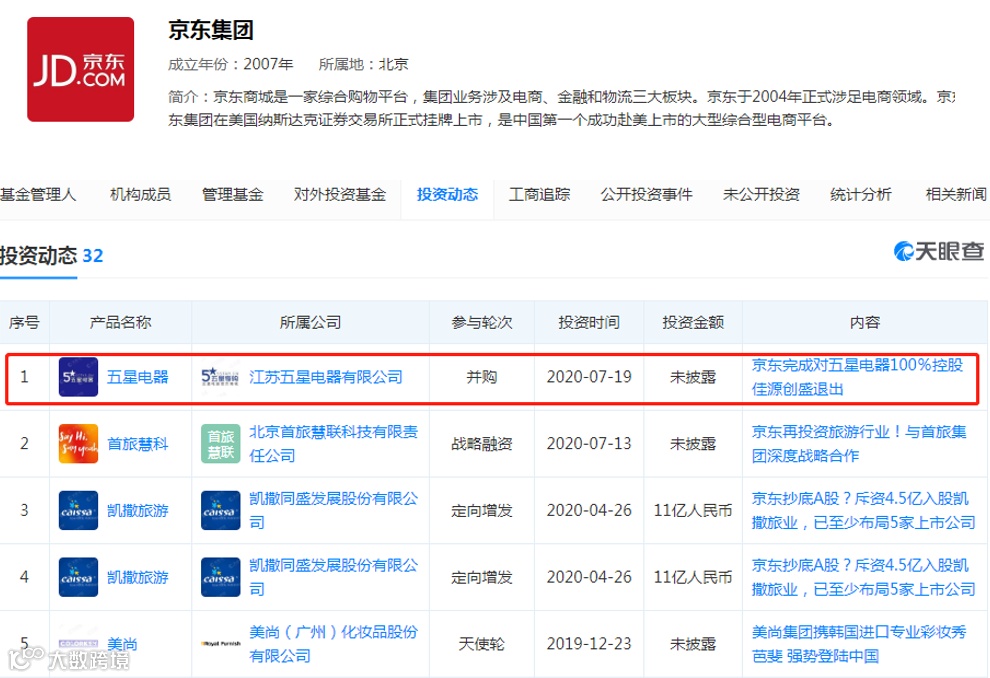Click the caissa product logo in row 4
This screenshot has height=678, width=990.
click(78, 577)
